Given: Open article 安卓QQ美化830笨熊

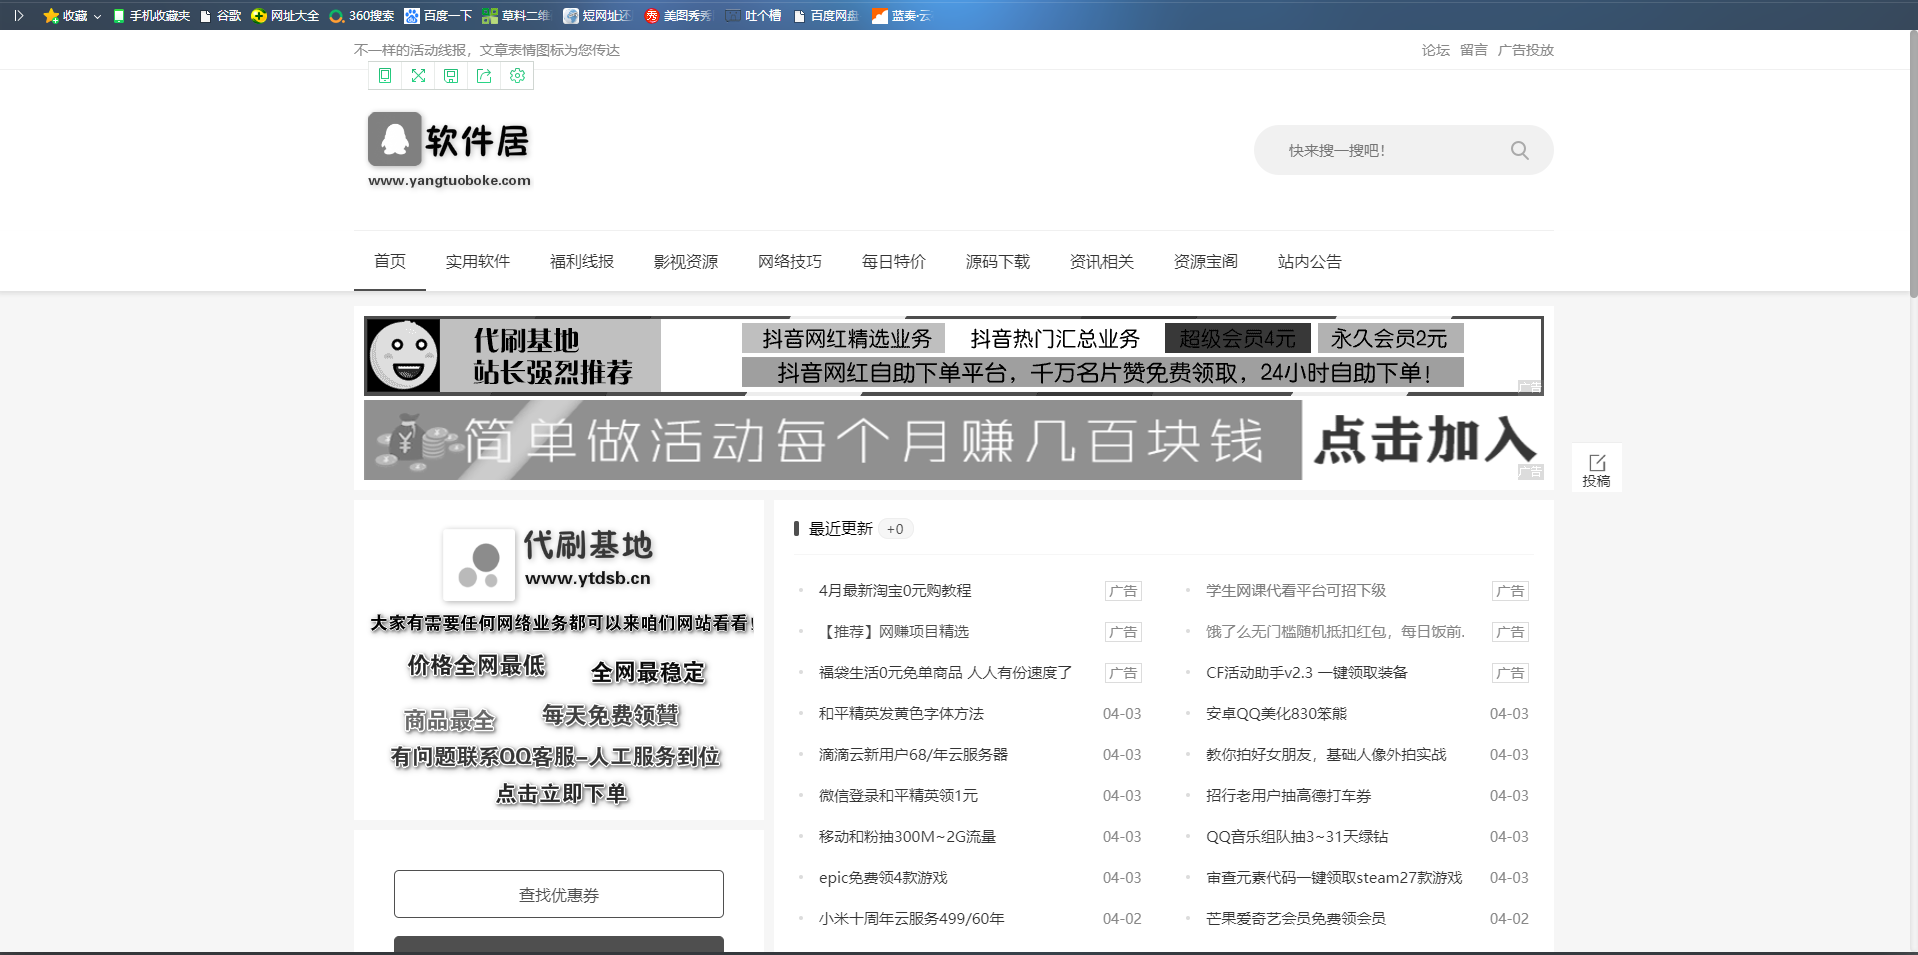Looking at the screenshot, I should click(1276, 714).
